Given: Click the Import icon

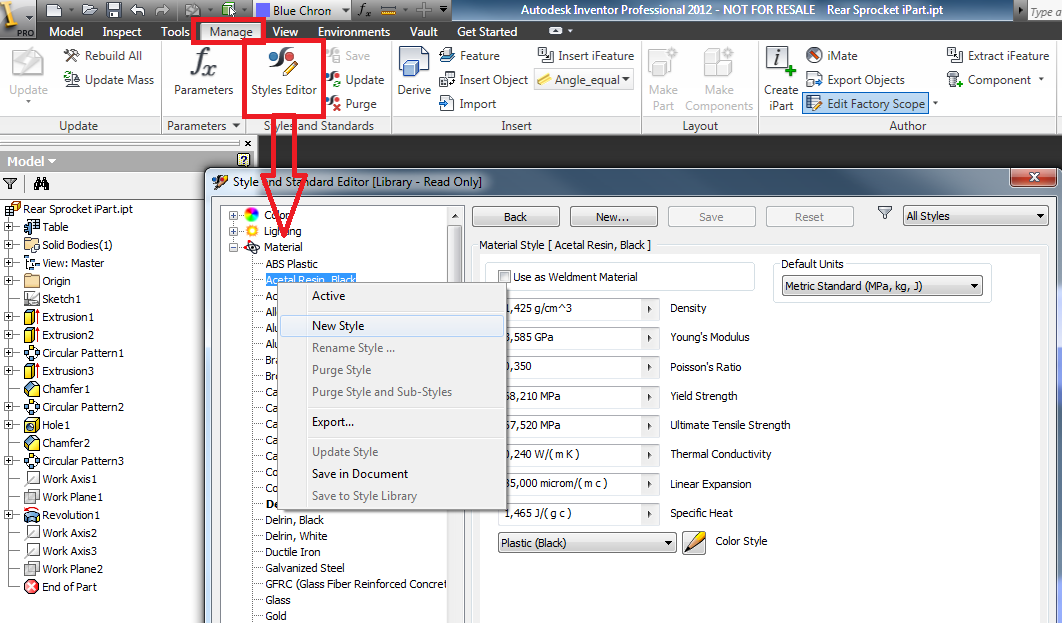Looking at the screenshot, I should click(449, 103).
